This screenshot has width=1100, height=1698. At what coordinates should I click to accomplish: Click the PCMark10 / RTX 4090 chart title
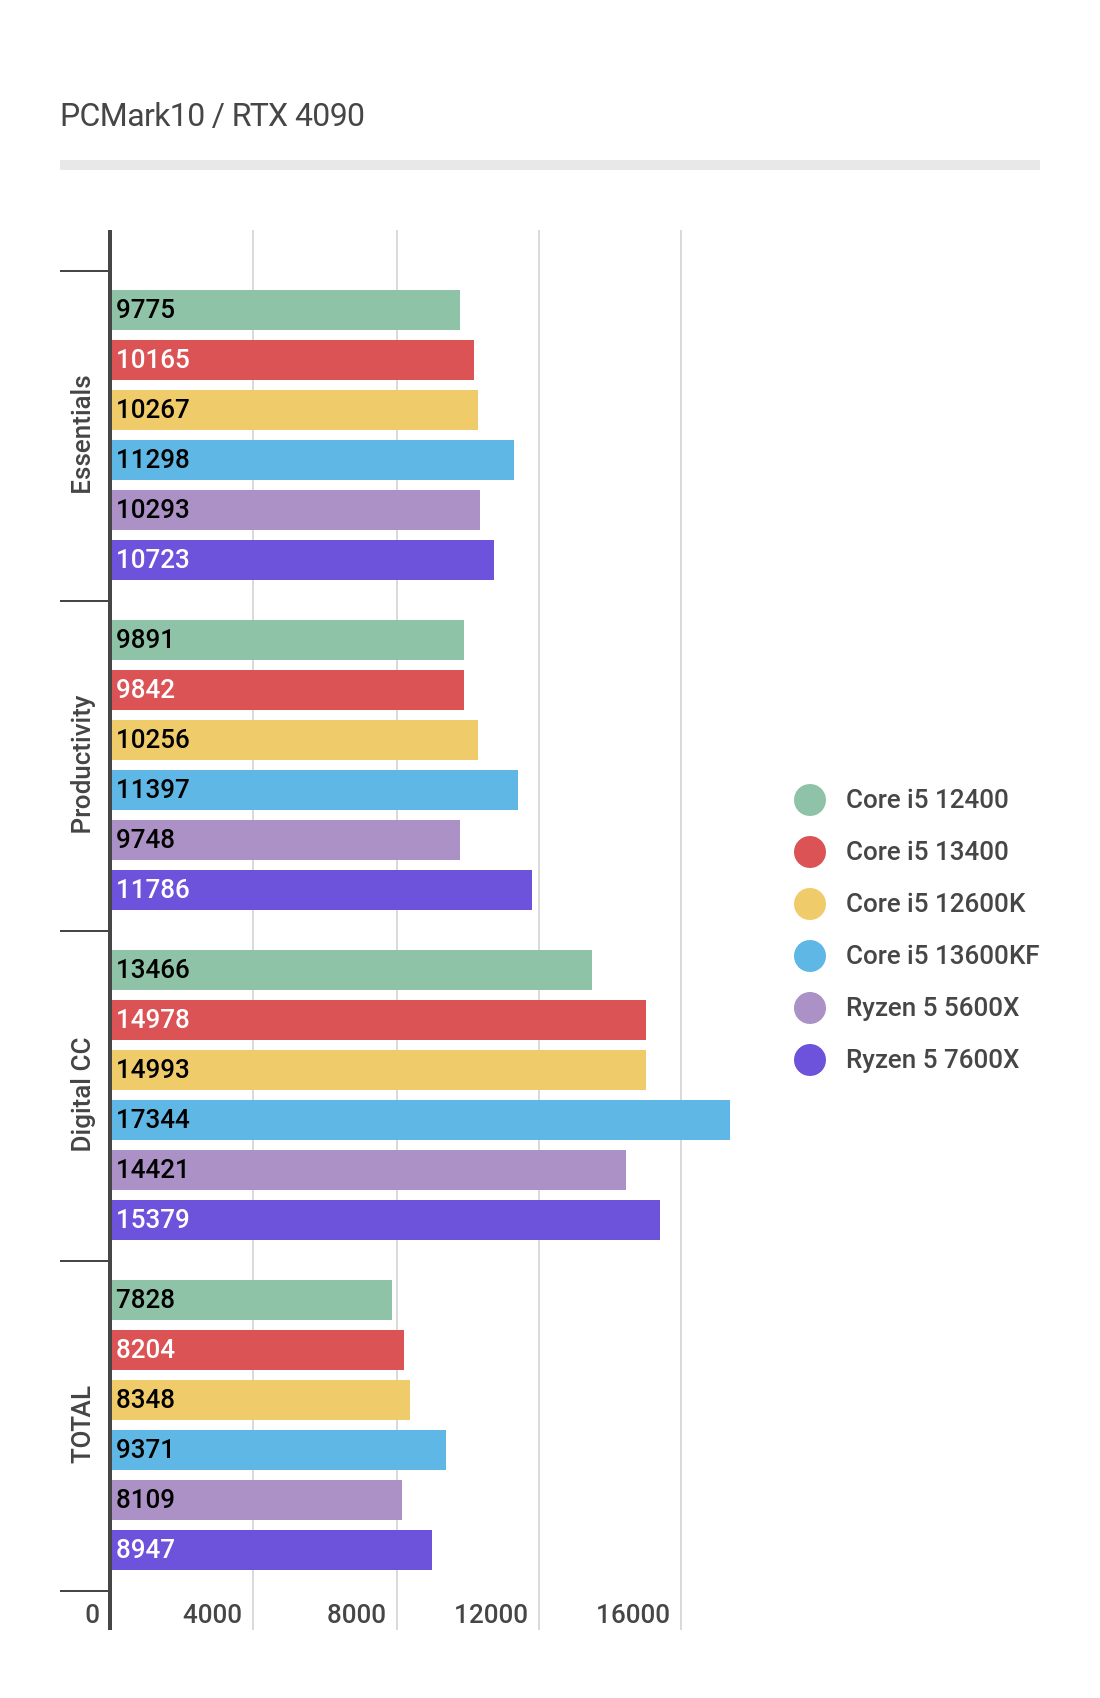(212, 116)
